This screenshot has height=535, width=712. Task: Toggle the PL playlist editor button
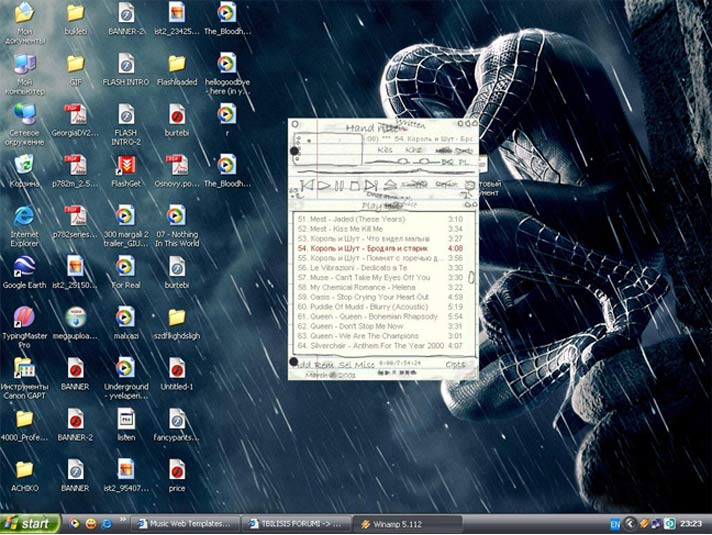pyautogui.click(x=464, y=161)
